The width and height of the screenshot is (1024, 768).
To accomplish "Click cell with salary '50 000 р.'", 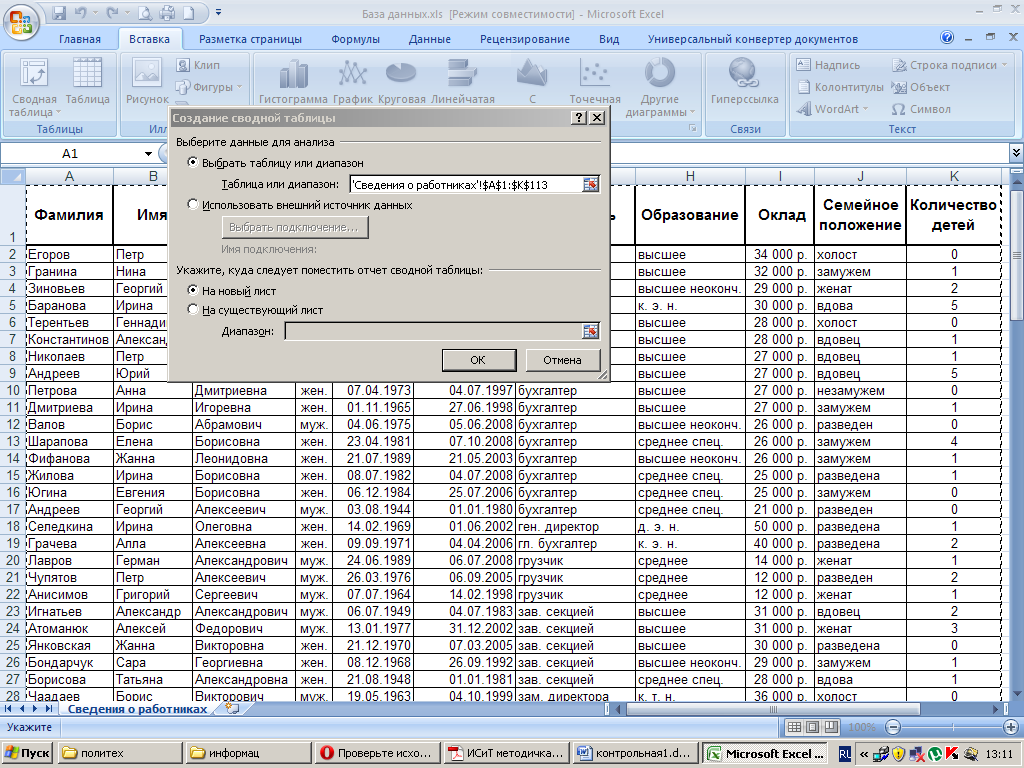I will click(780, 526).
